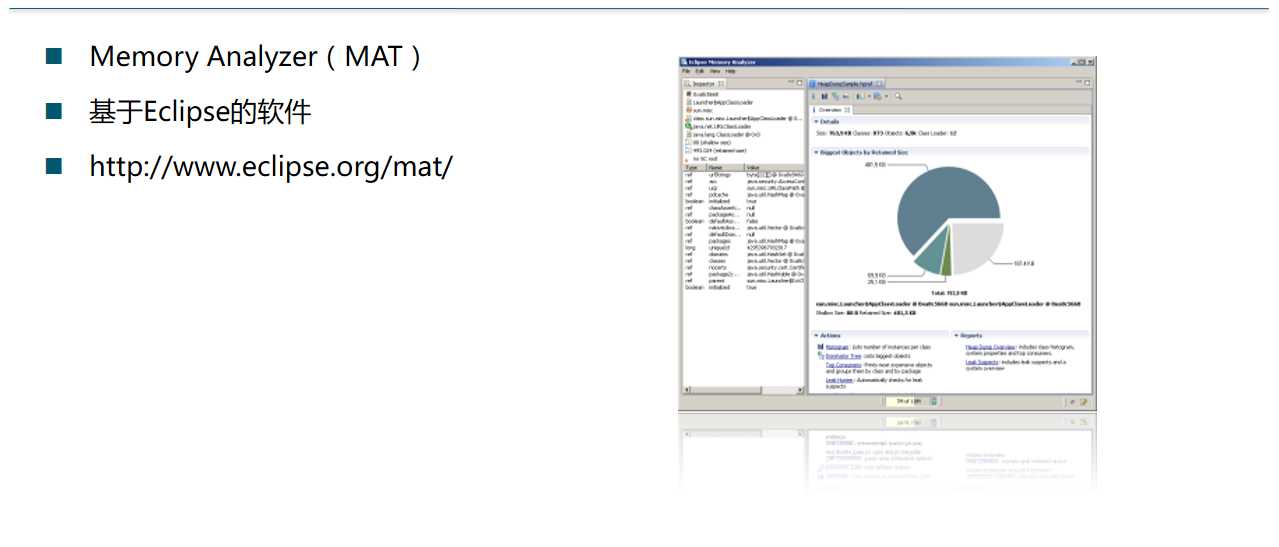Viewport: 1279px width, 547px height.
Task: Click the Name column header in Inspector
Action: pyautogui.click(x=725, y=167)
